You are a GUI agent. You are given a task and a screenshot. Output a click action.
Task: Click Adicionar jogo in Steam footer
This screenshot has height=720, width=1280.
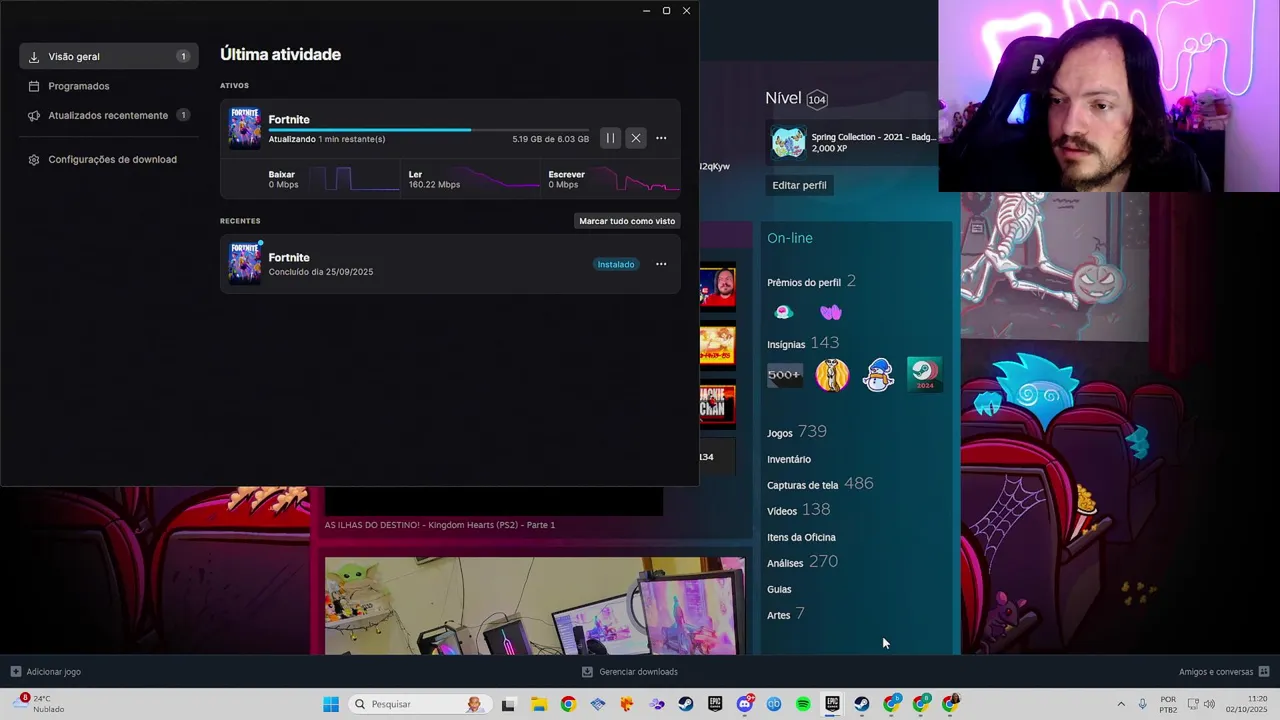tap(46, 672)
